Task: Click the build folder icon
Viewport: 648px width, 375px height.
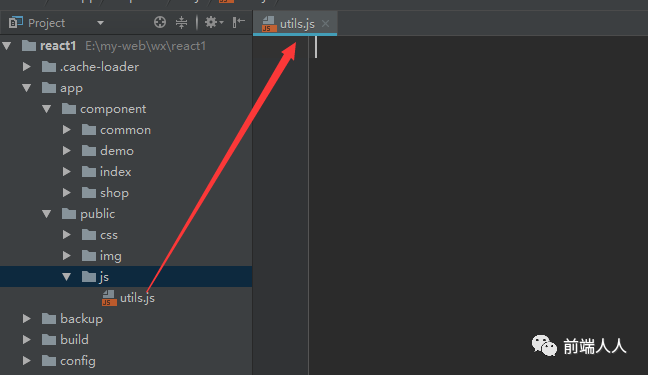Action: pos(49,339)
